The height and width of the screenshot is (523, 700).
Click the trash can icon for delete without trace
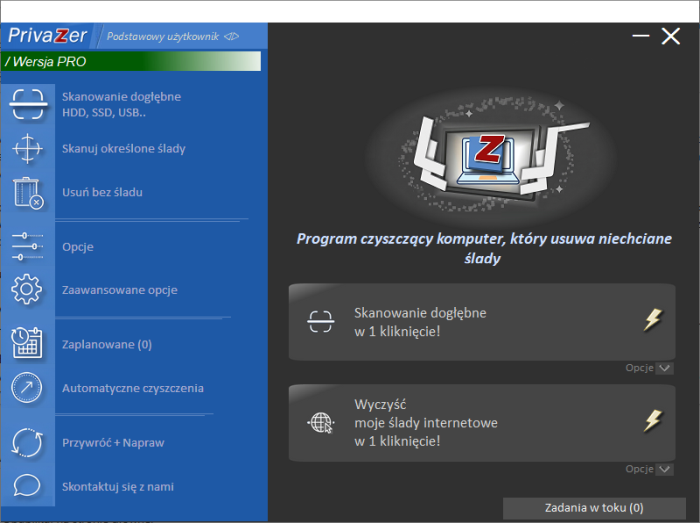pyautogui.click(x=28, y=193)
